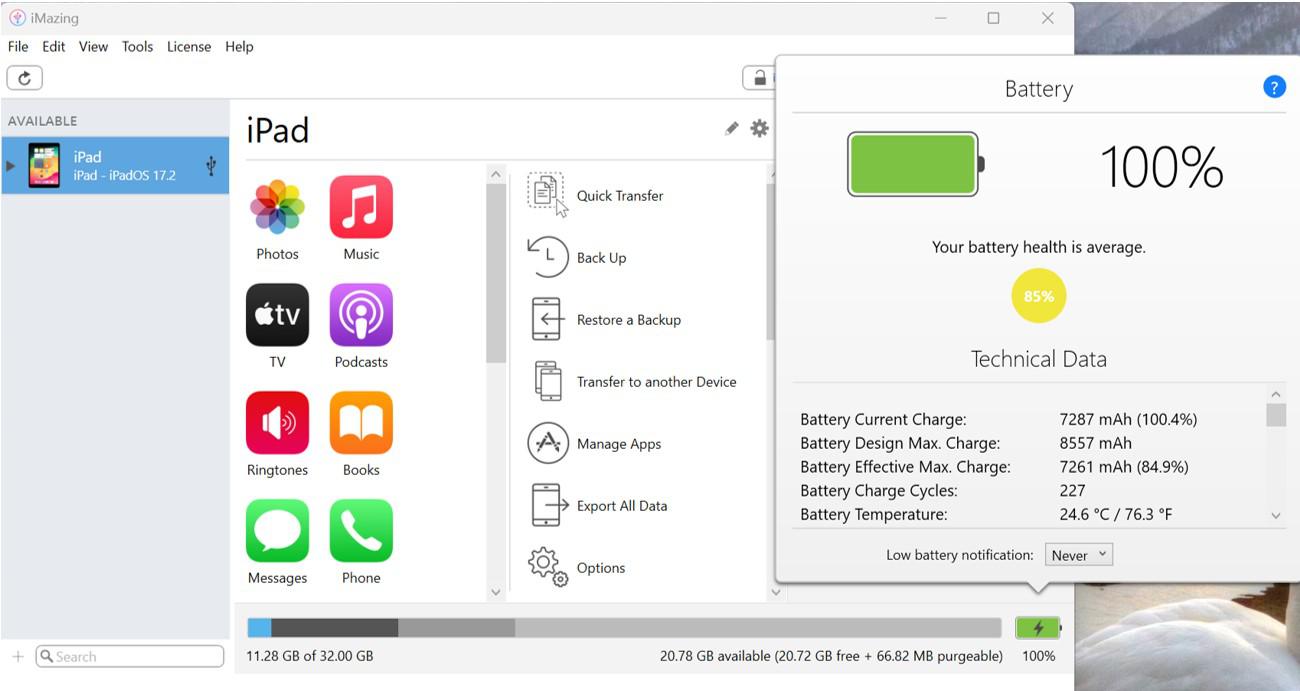Click the apps list scroll-down arrow
This screenshot has width=1300, height=691.
(x=496, y=592)
